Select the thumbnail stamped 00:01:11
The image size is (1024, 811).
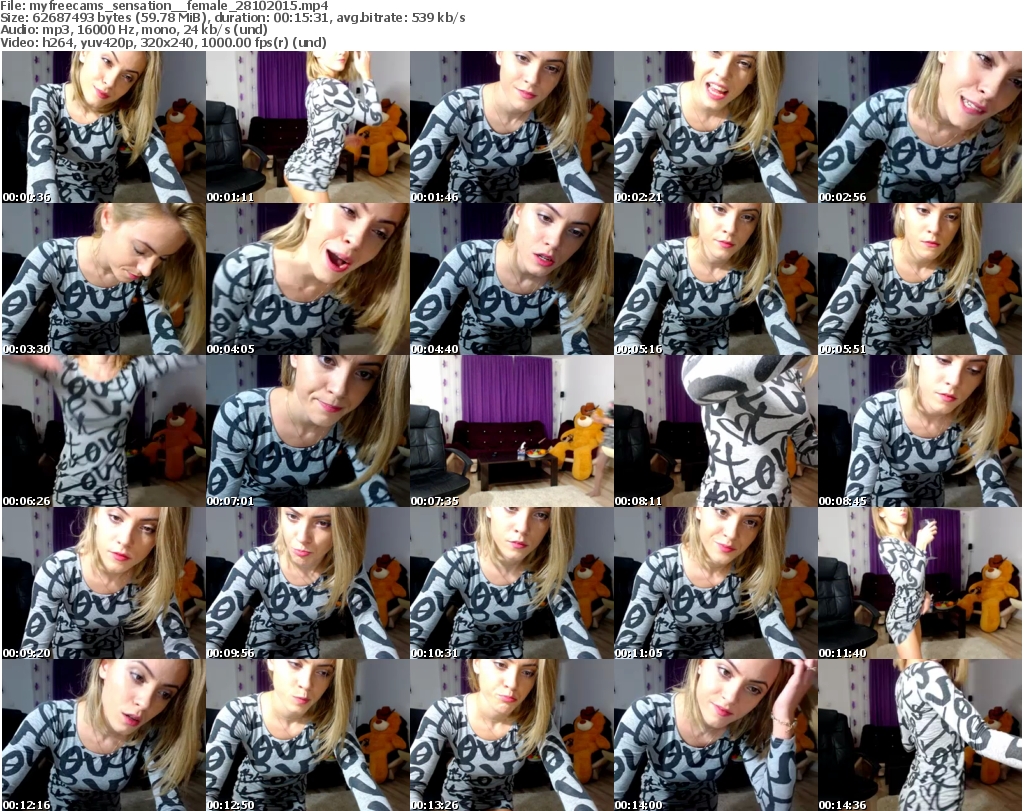tap(308, 127)
